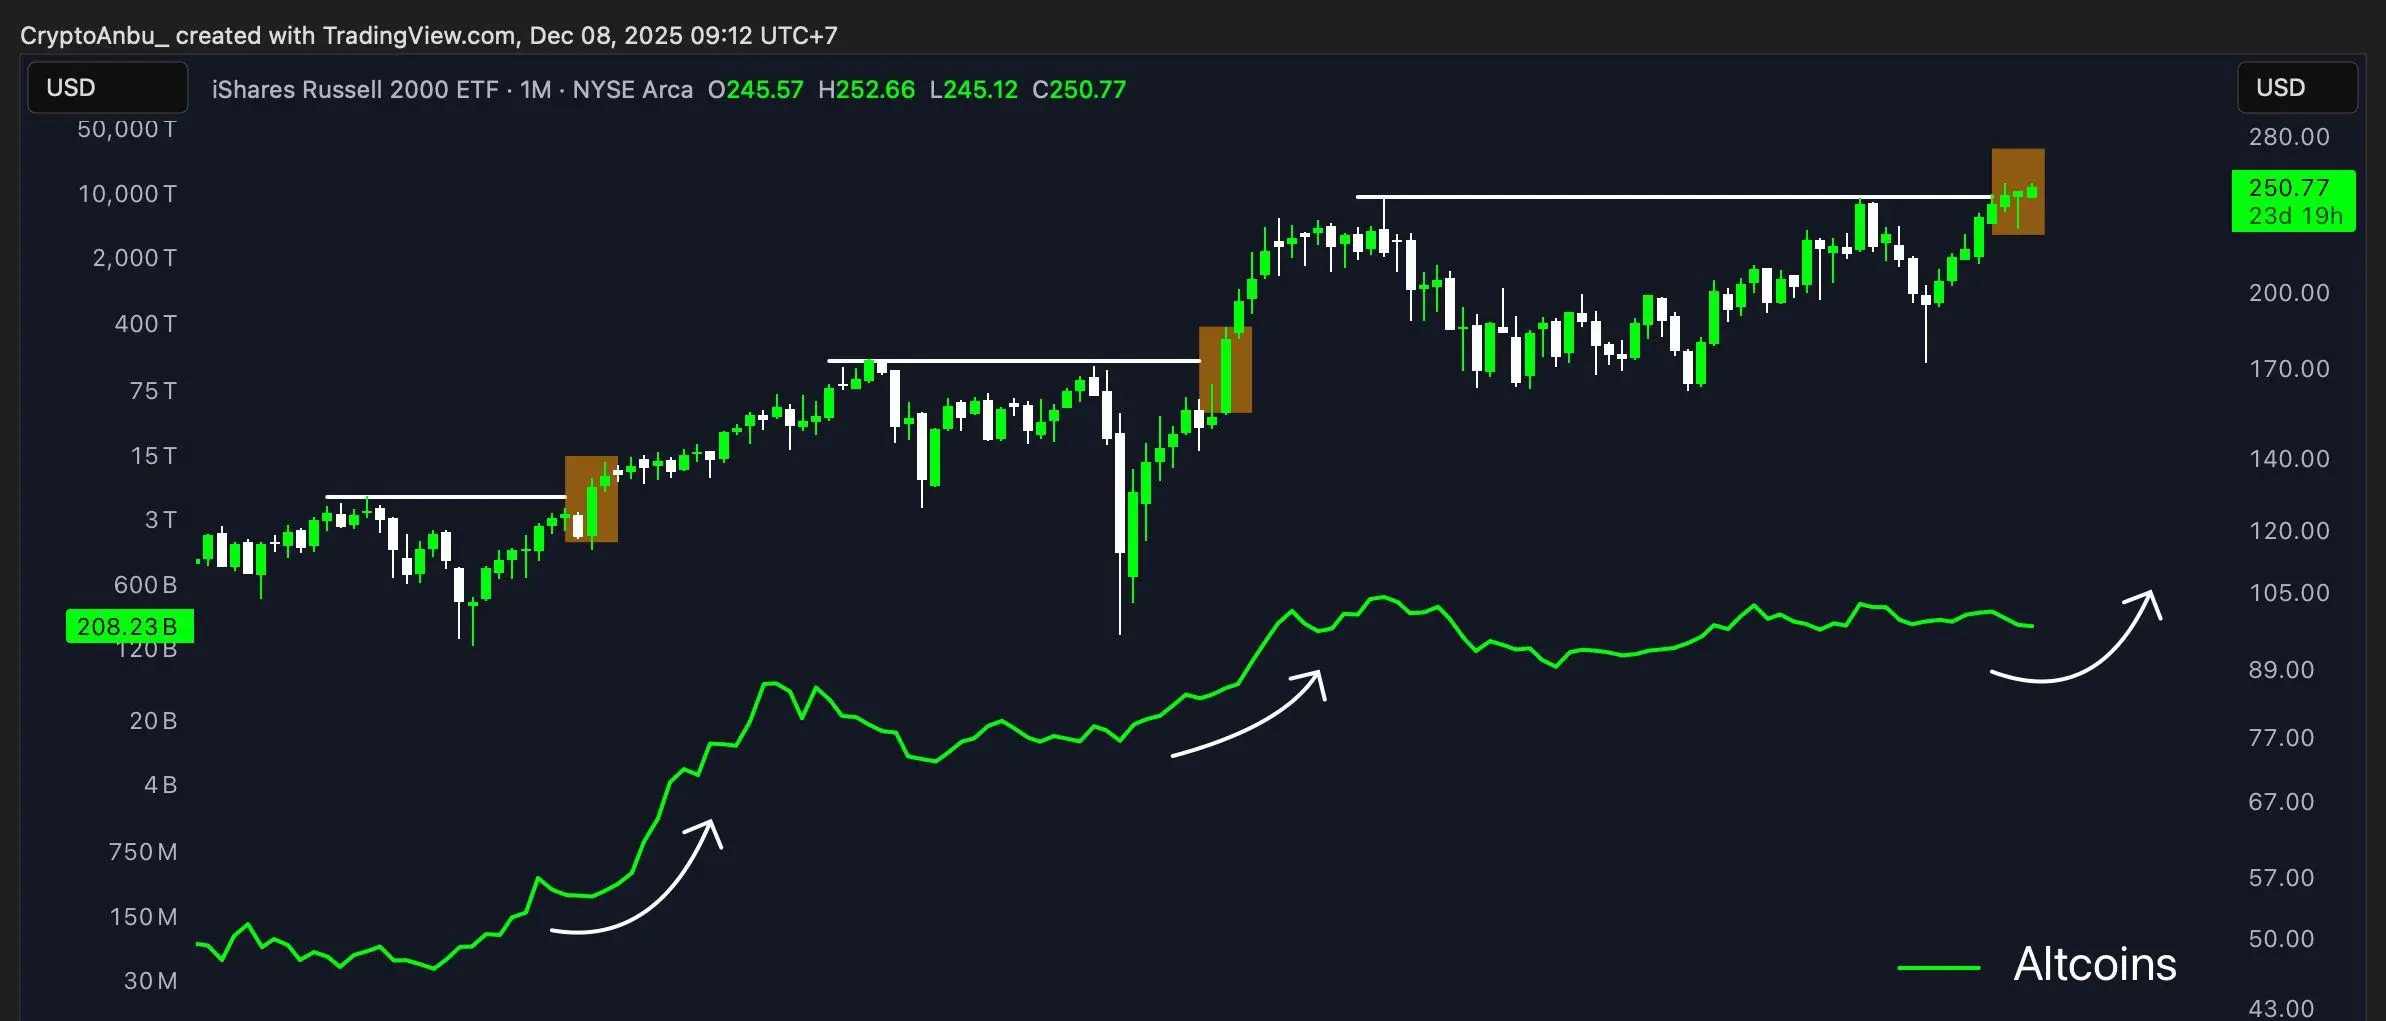The height and width of the screenshot is (1021, 2386).
Task: Click the 50.00 price level on the right scale
Action: point(2281,939)
